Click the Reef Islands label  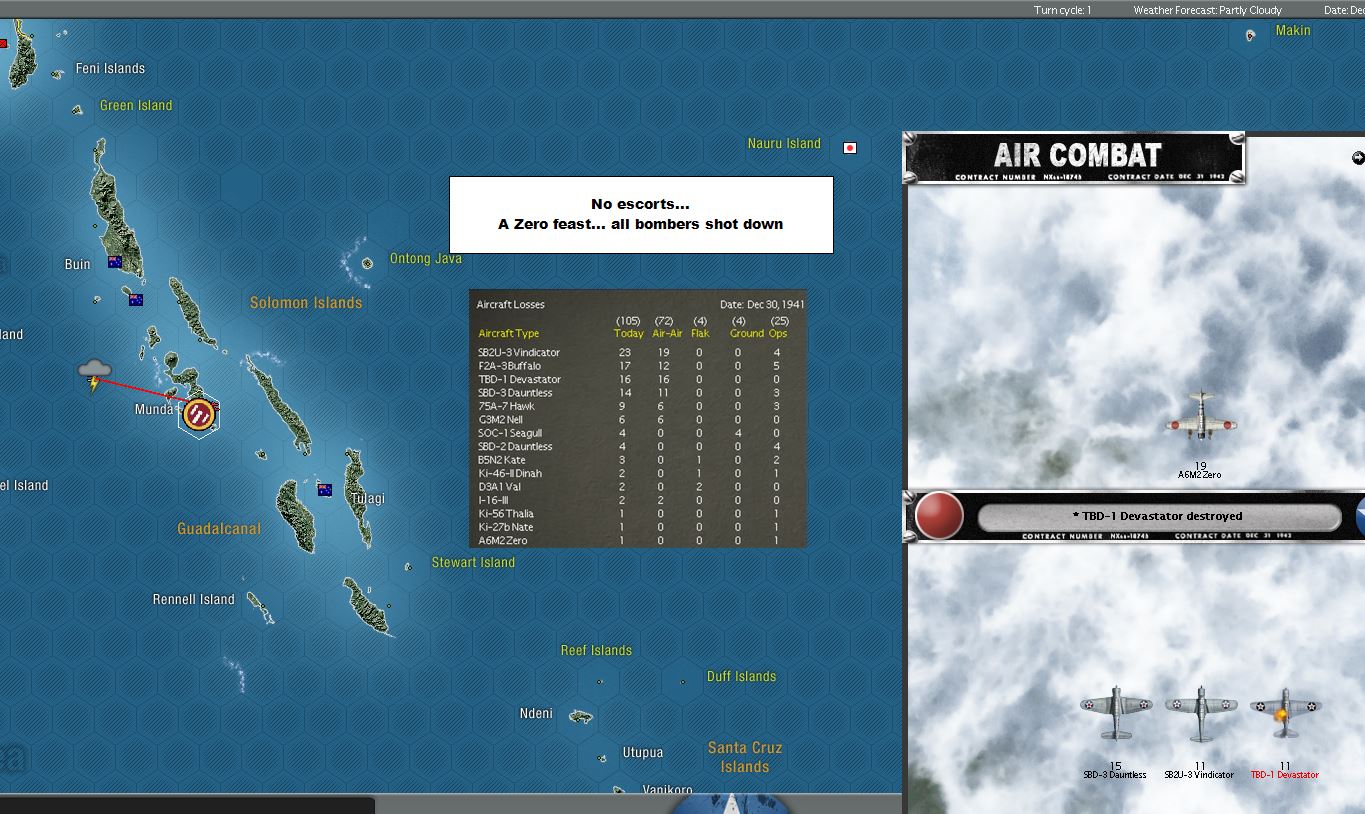(x=596, y=651)
